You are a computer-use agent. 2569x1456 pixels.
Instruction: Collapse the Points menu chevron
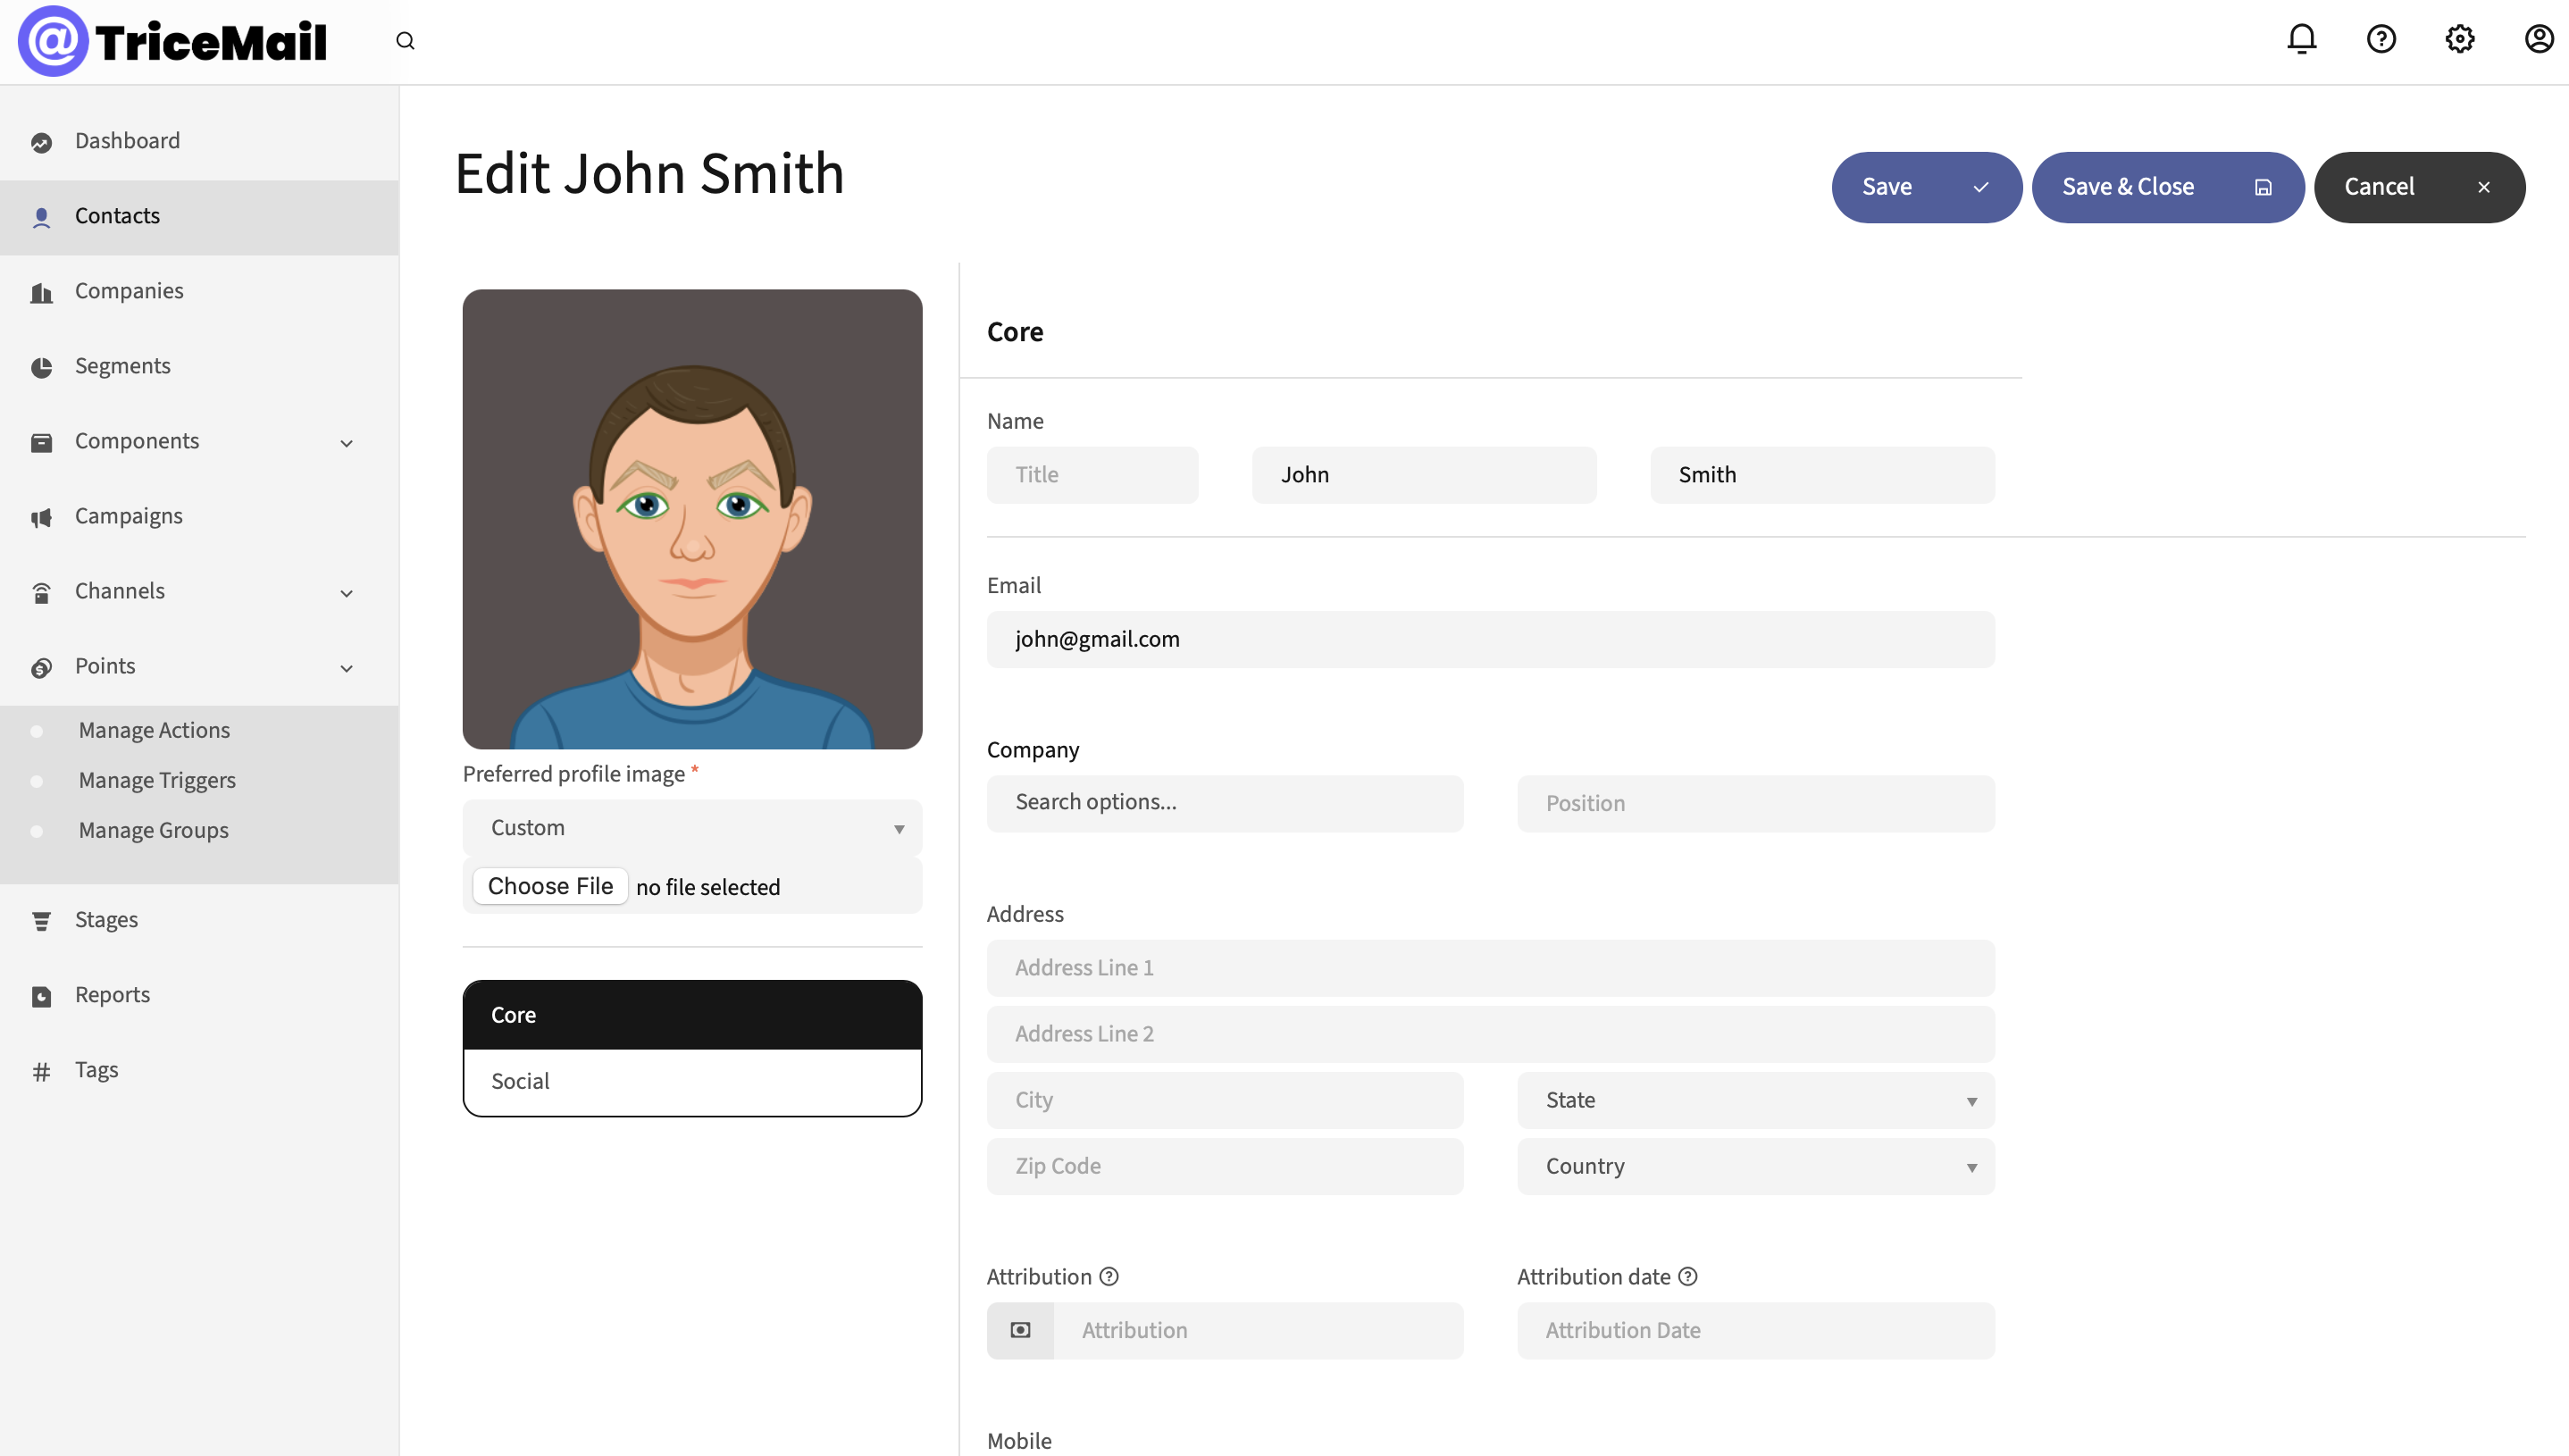(347, 668)
